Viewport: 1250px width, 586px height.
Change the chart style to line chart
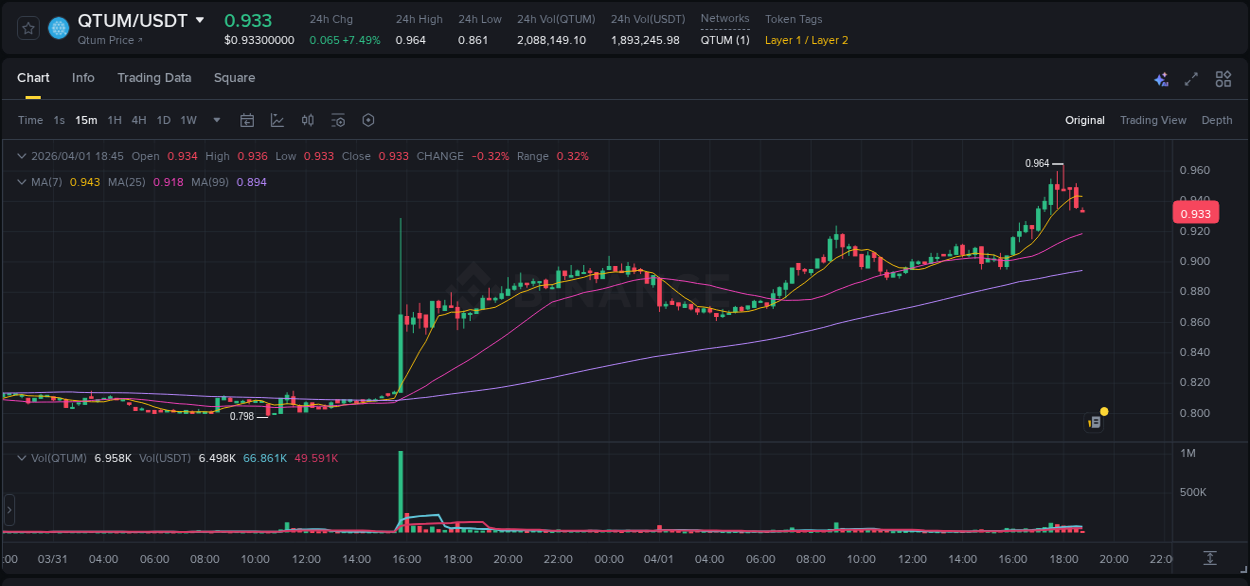pos(276,120)
